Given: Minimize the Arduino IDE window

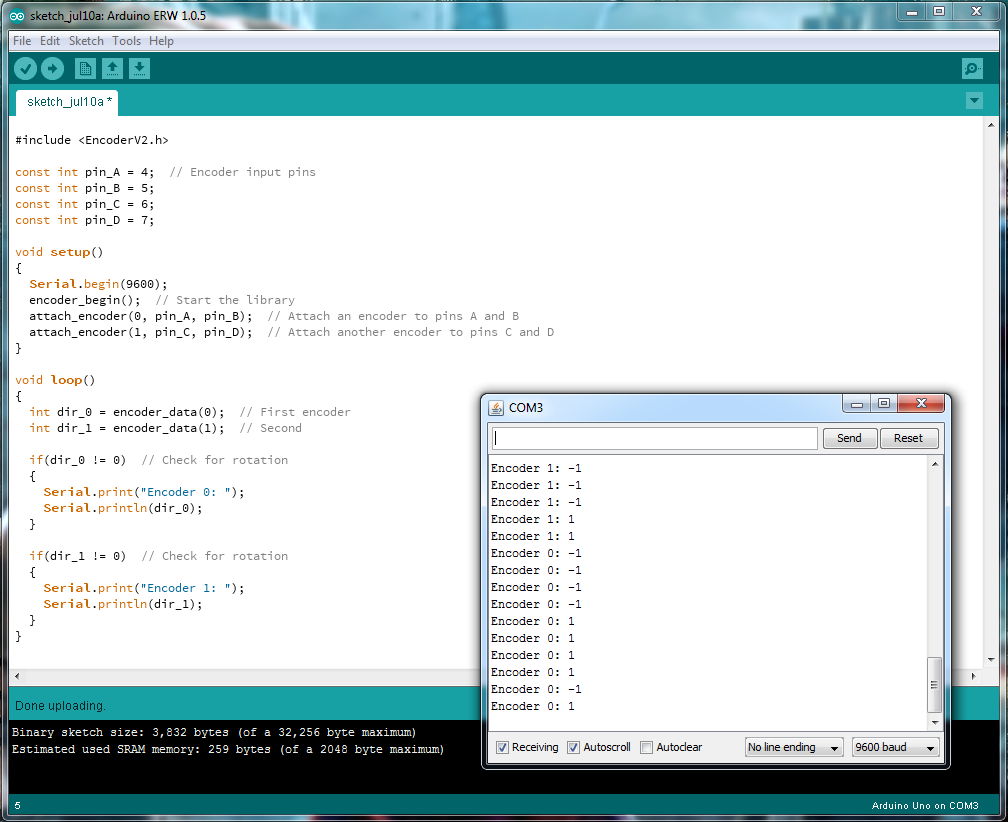Looking at the screenshot, I should pyautogui.click(x=912, y=12).
